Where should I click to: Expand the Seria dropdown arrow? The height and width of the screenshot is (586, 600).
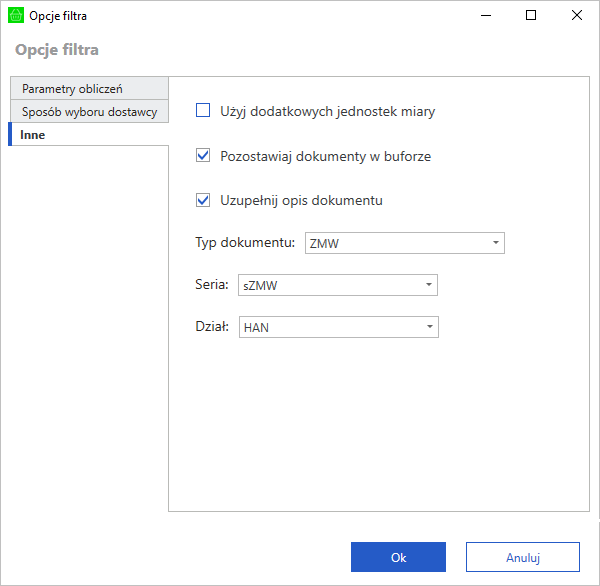[429, 285]
